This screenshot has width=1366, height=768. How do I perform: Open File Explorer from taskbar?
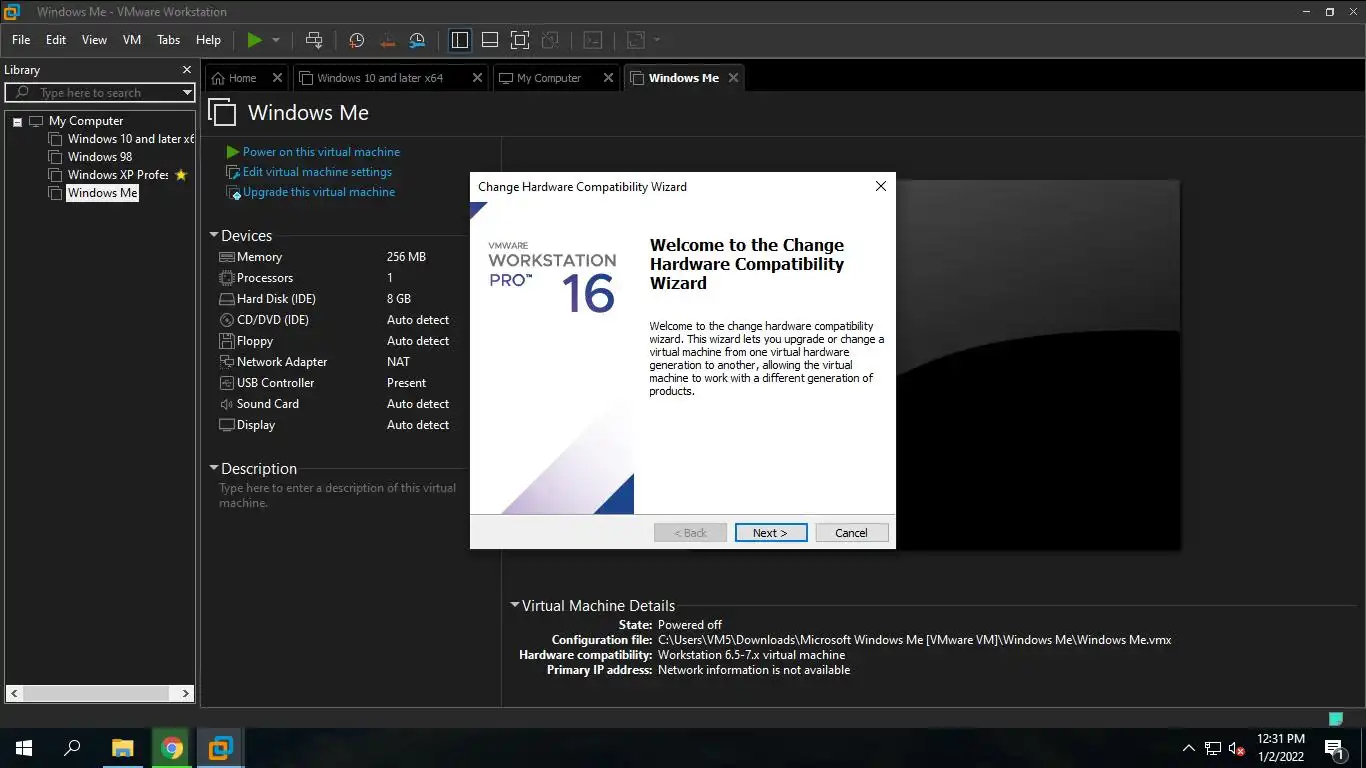click(x=122, y=748)
